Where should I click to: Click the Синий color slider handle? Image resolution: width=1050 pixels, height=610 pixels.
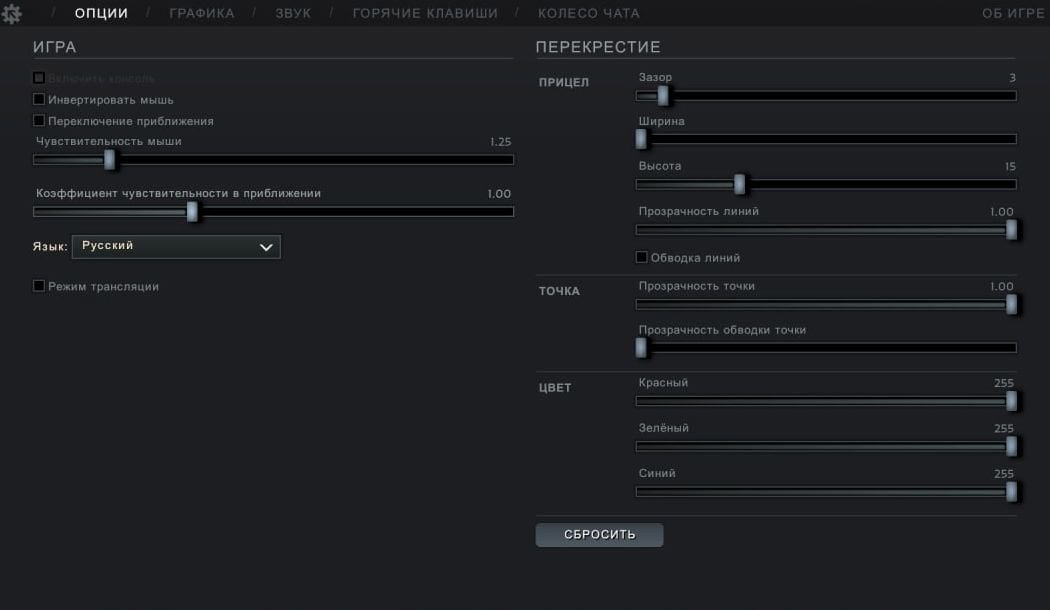[1012, 491]
